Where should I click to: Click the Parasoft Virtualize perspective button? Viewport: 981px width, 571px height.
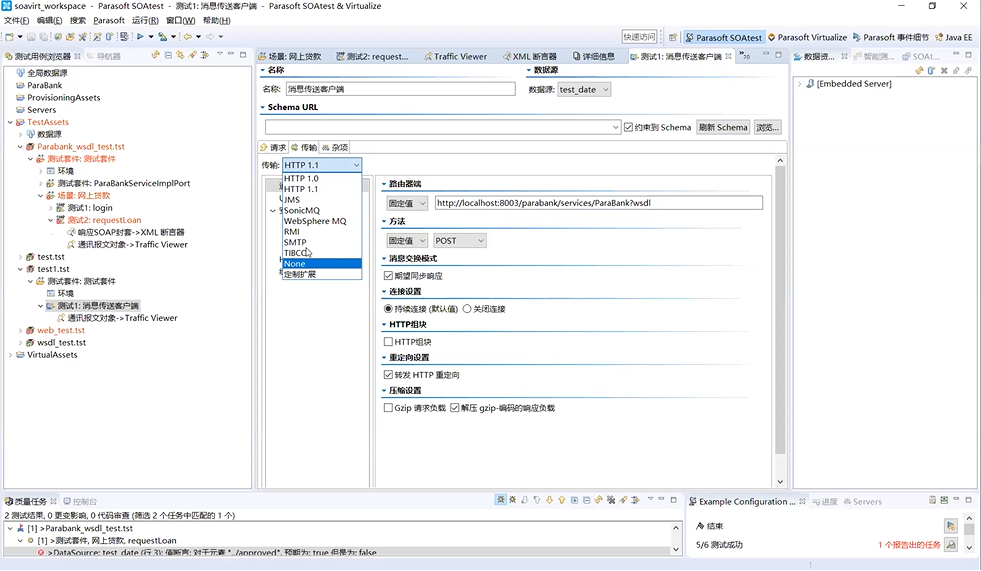tap(807, 38)
